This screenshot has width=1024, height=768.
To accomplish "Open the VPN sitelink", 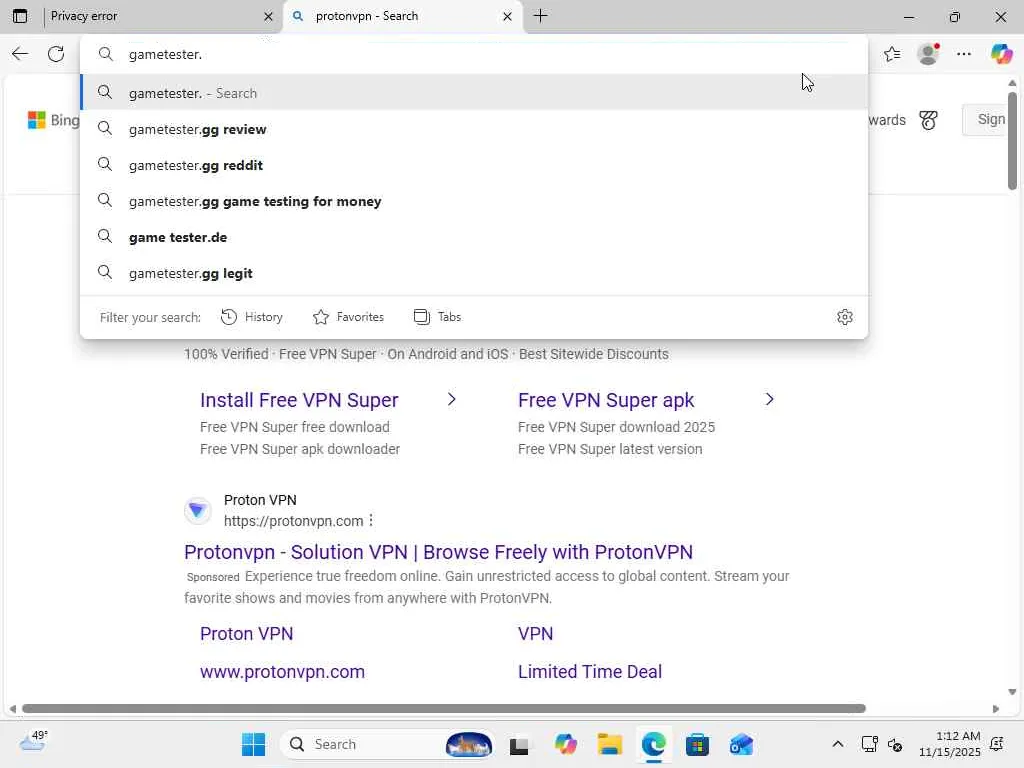I will tap(536, 633).
